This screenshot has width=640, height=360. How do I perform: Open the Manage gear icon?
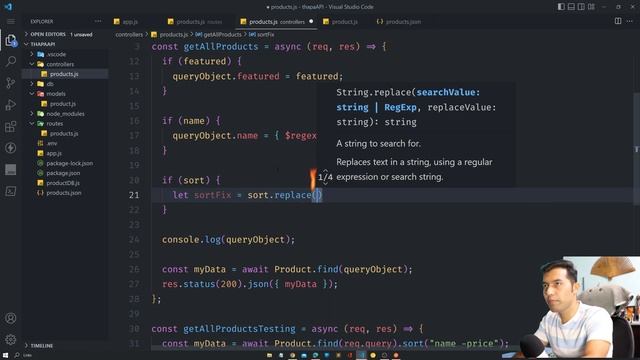coord(11,339)
